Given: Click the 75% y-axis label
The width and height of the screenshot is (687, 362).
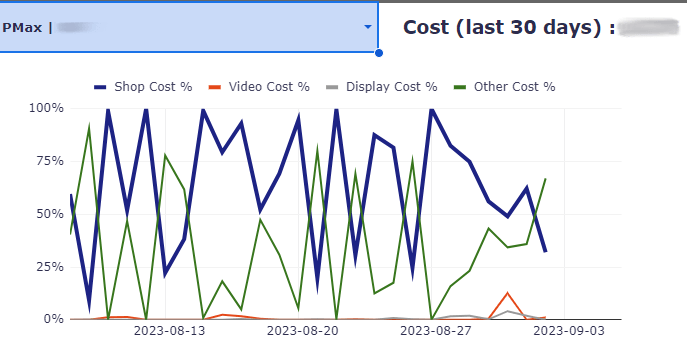Looking at the screenshot, I should coord(50,161).
